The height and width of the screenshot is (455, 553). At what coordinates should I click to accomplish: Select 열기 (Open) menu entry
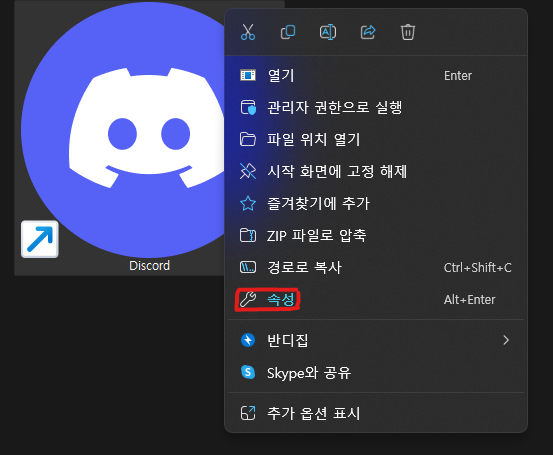[376, 75]
